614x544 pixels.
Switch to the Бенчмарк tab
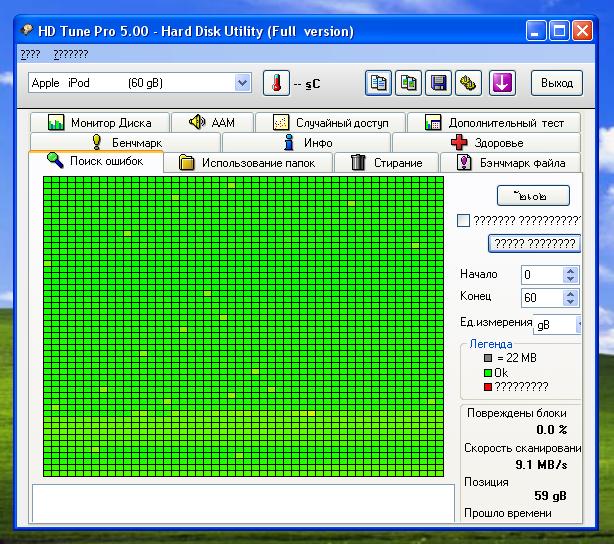pos(126,143)
